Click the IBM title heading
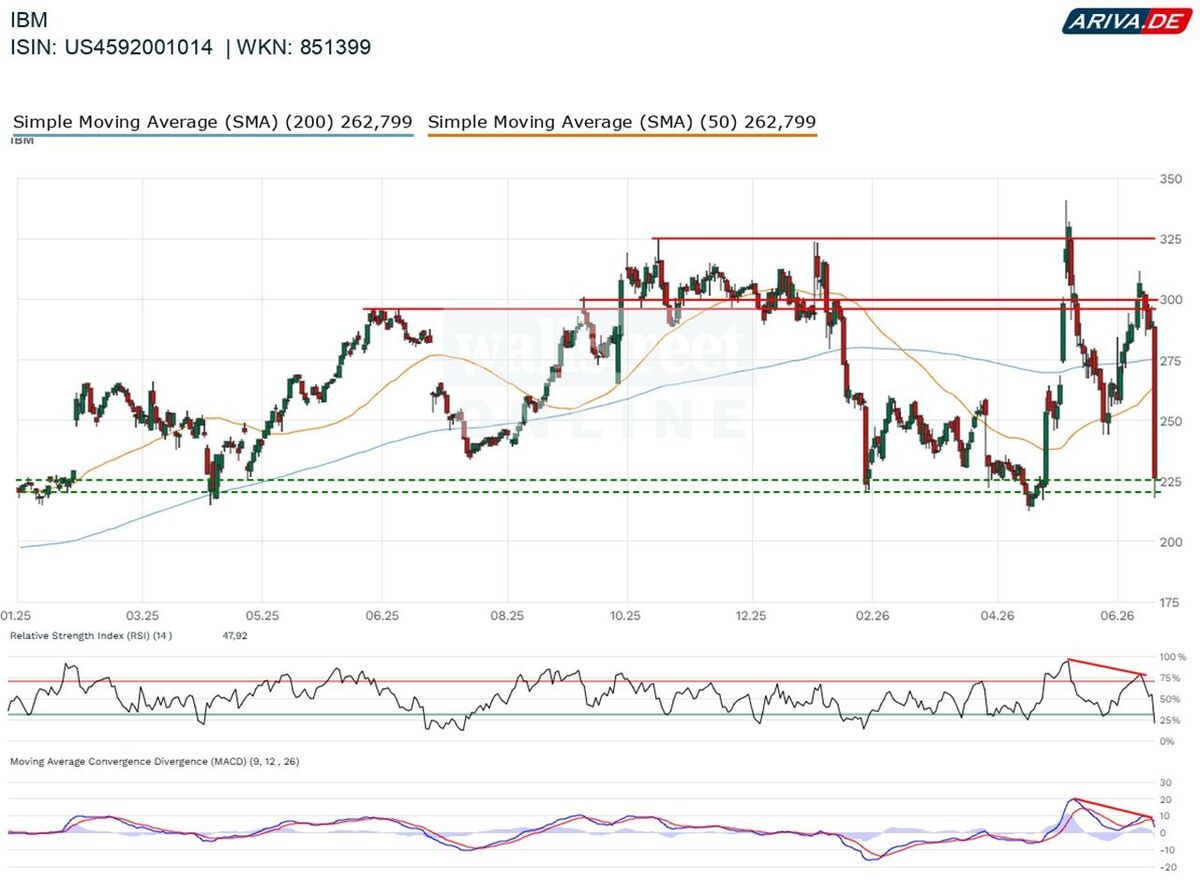The width and height of the screenshot is (1200, 881). click(28, 20)
